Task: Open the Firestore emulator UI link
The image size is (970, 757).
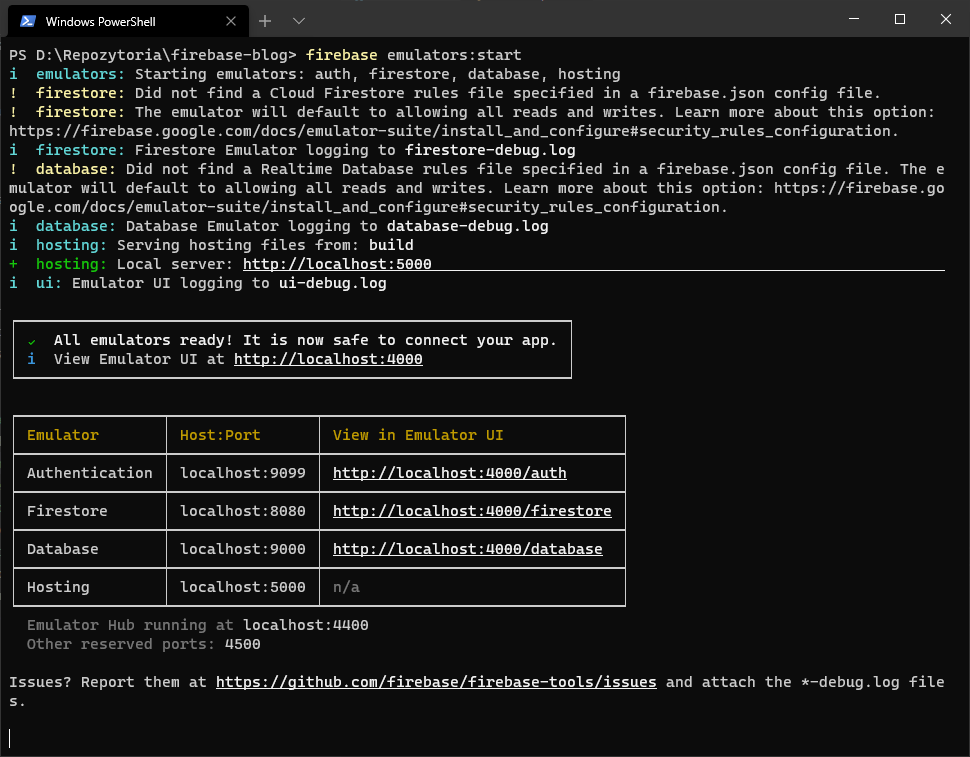Action: pos(471,511)
